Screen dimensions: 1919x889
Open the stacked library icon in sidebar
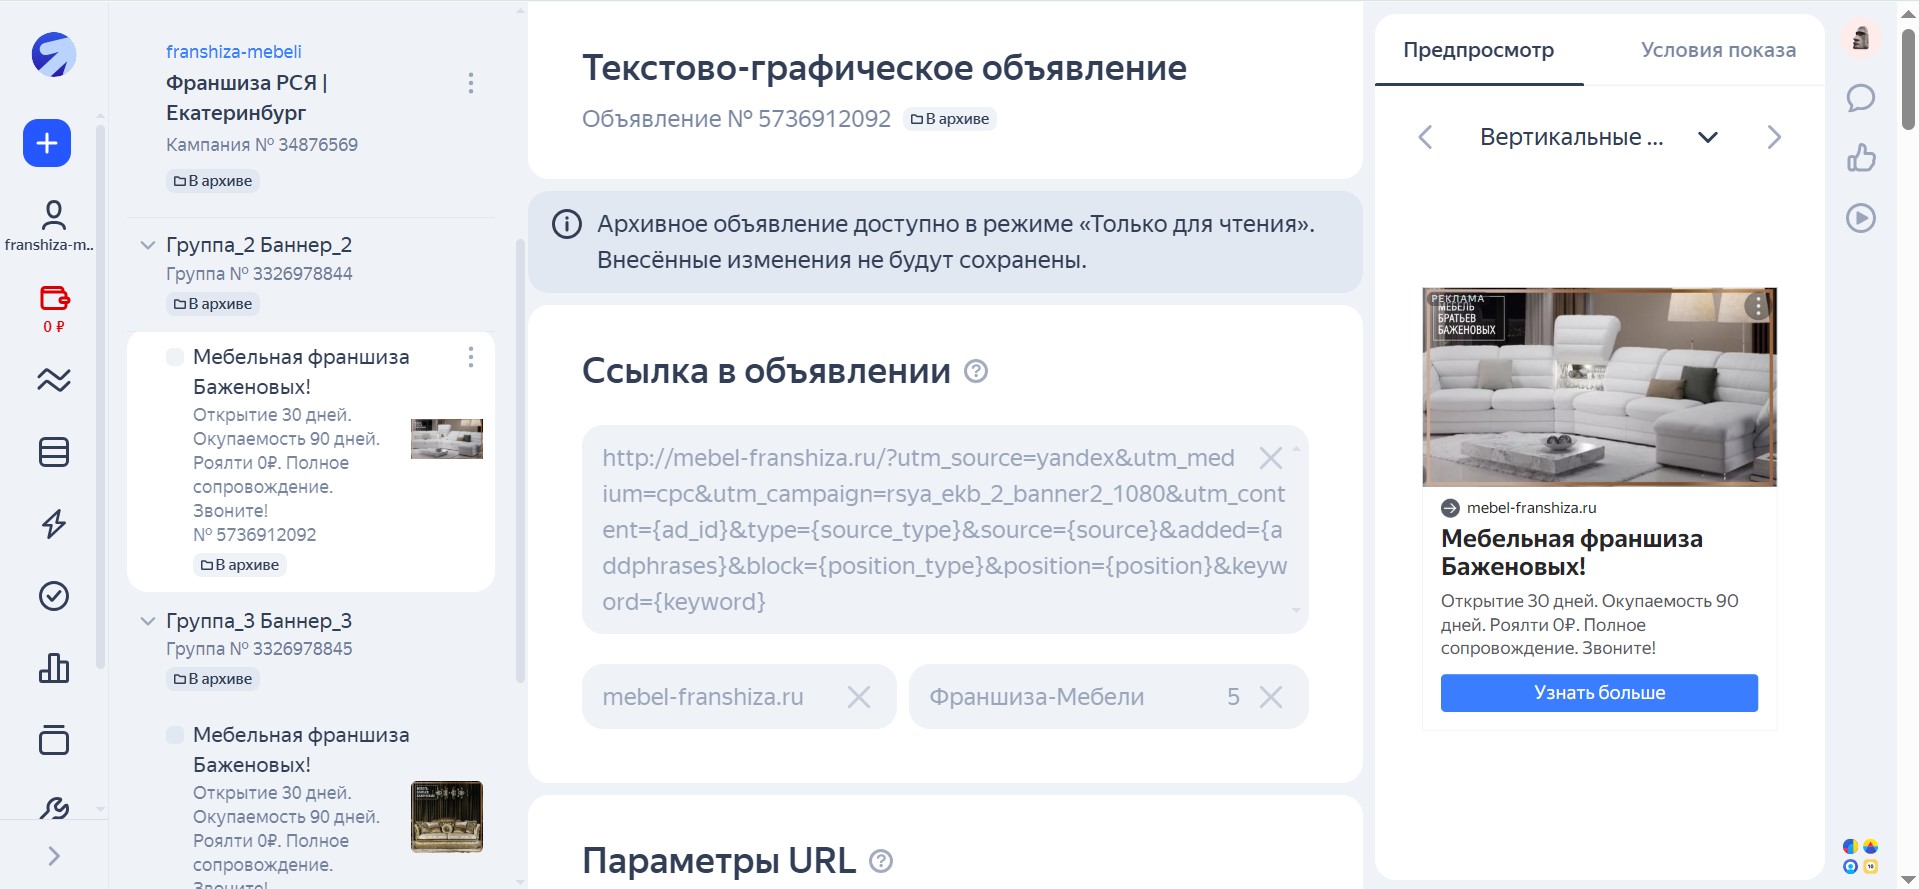click(54, 740)
